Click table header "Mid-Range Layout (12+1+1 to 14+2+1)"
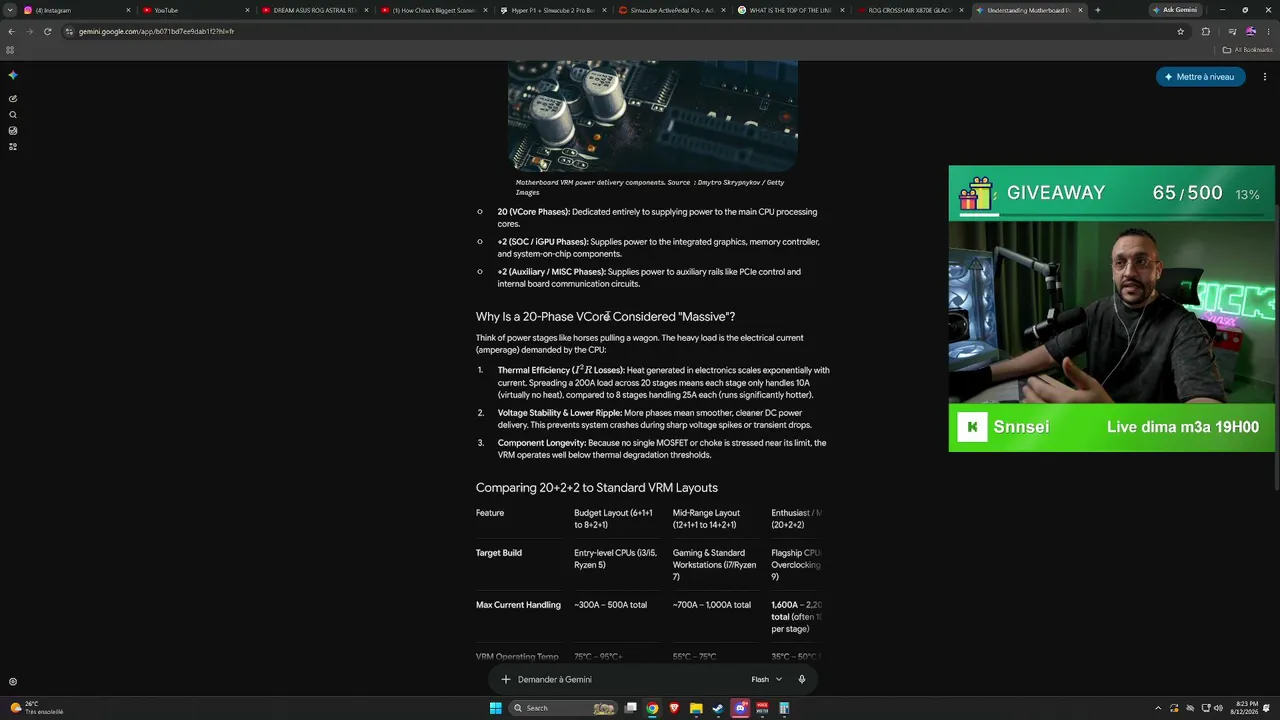 tap(706, 519)
